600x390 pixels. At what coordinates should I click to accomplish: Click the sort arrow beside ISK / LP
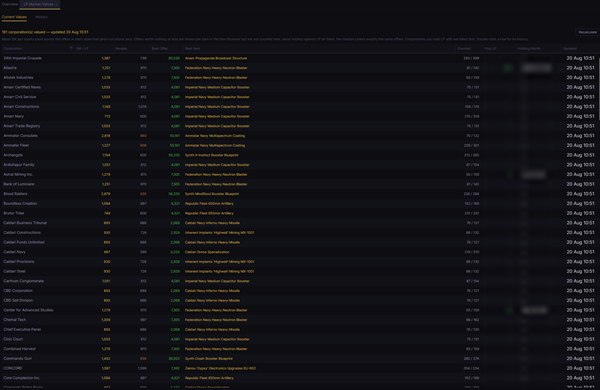pos(71,49)
